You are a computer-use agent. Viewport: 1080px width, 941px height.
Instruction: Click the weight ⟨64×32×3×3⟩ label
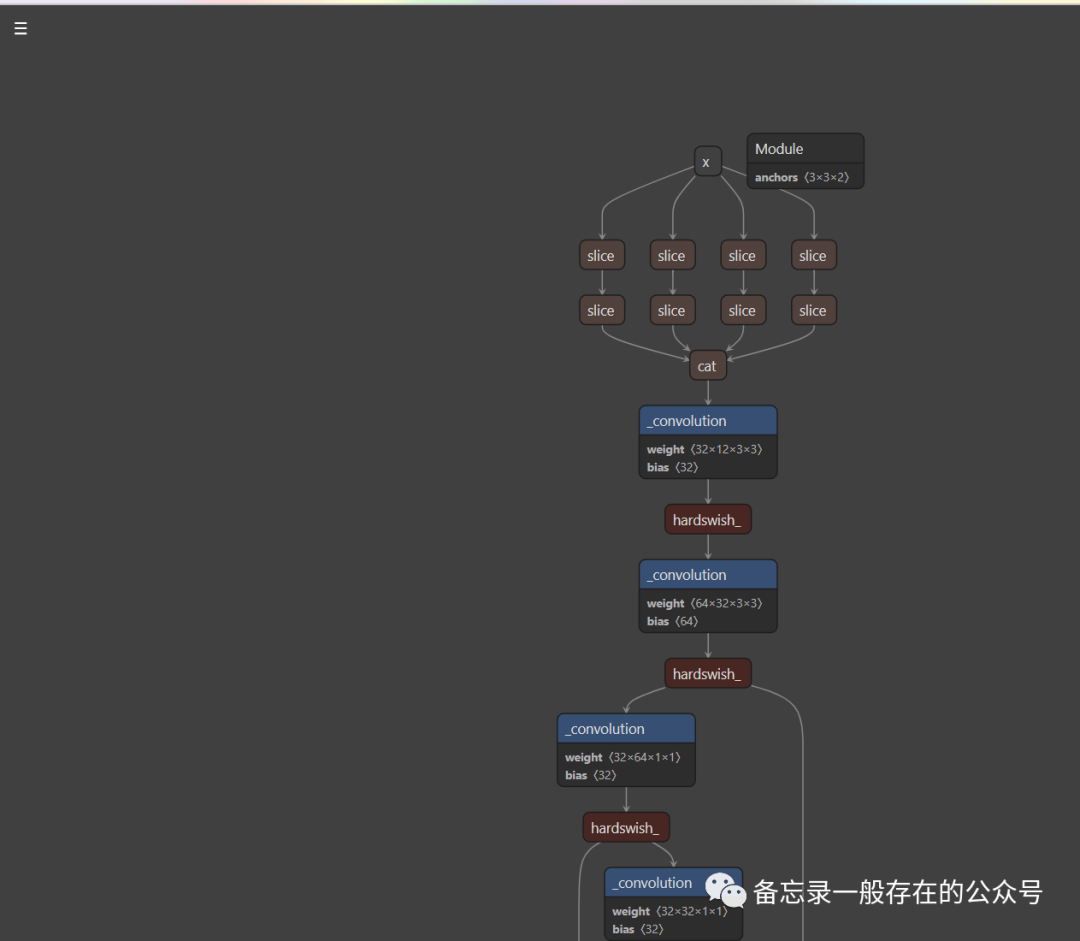[707, 603]
